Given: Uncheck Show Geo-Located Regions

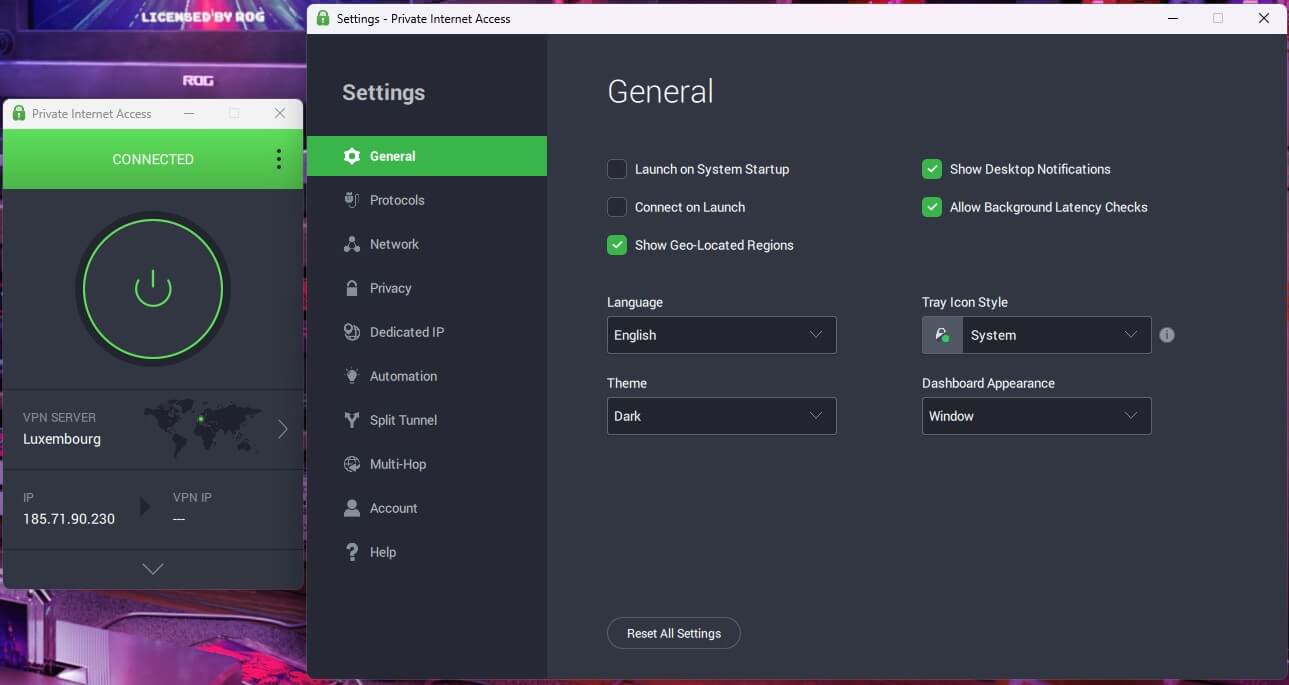Looking at the screenshot, I should 617,245.
